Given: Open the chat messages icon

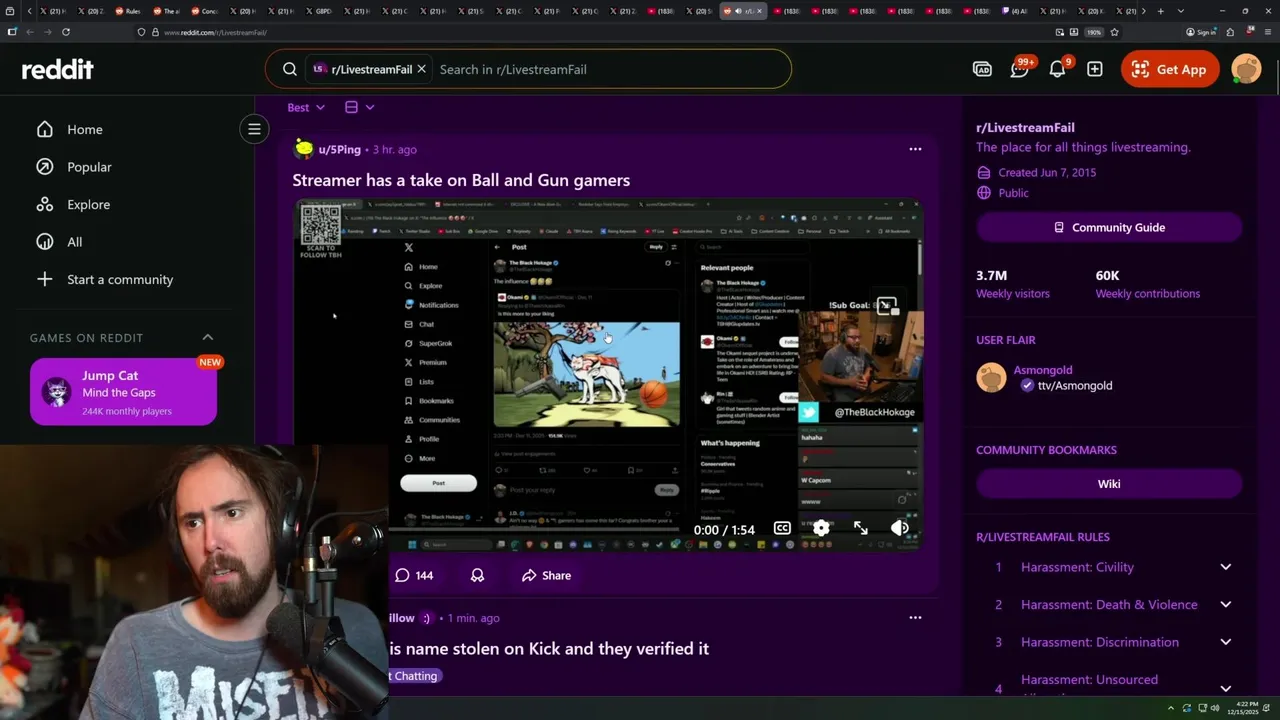Looking at the screenshot, I should (x=1020, y=69).
